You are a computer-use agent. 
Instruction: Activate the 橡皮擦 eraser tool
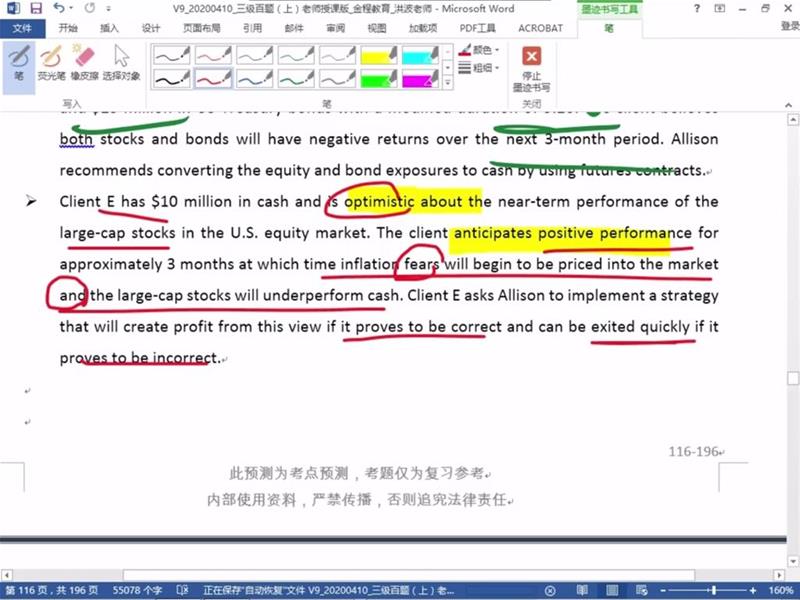84,63
